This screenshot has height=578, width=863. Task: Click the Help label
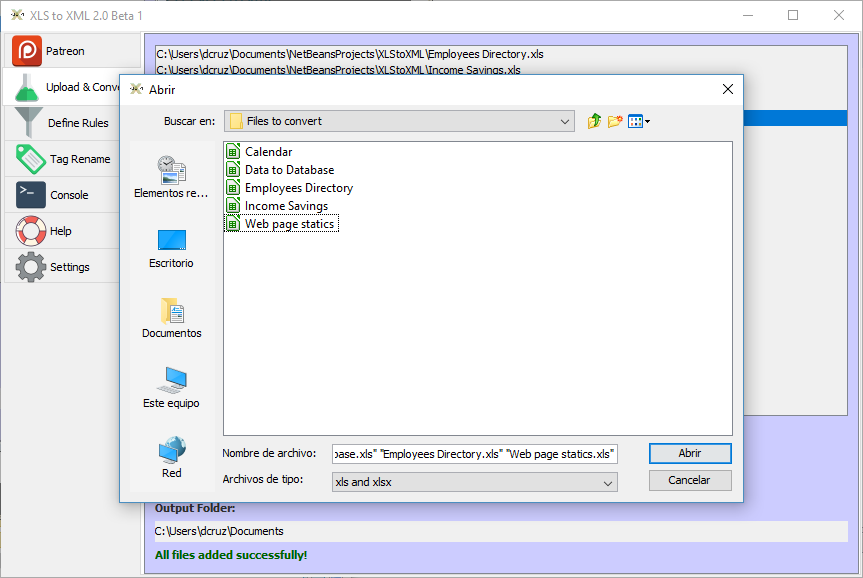click(x=61, y=231)
